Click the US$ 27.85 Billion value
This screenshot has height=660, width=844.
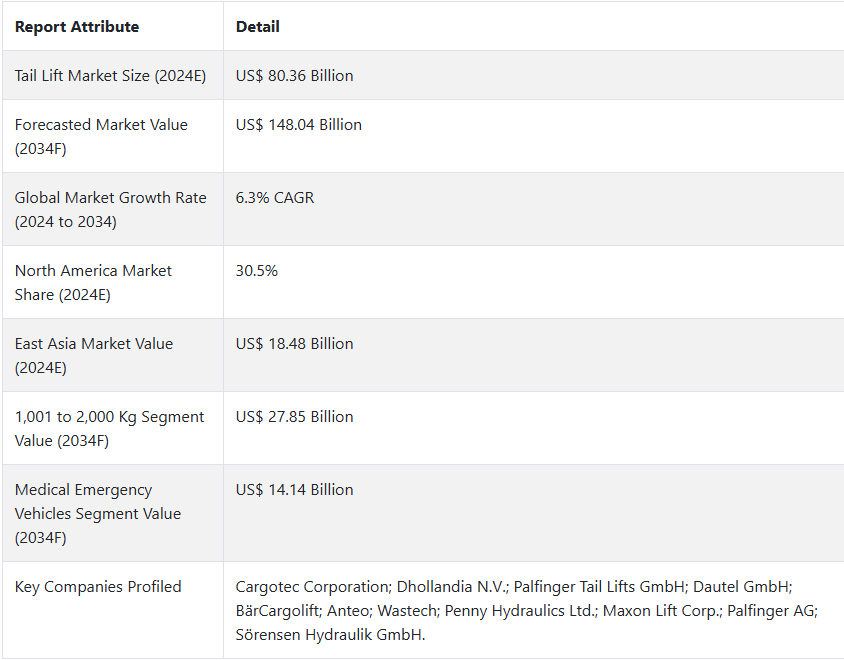pyautogui.click(x=294, y=417)
